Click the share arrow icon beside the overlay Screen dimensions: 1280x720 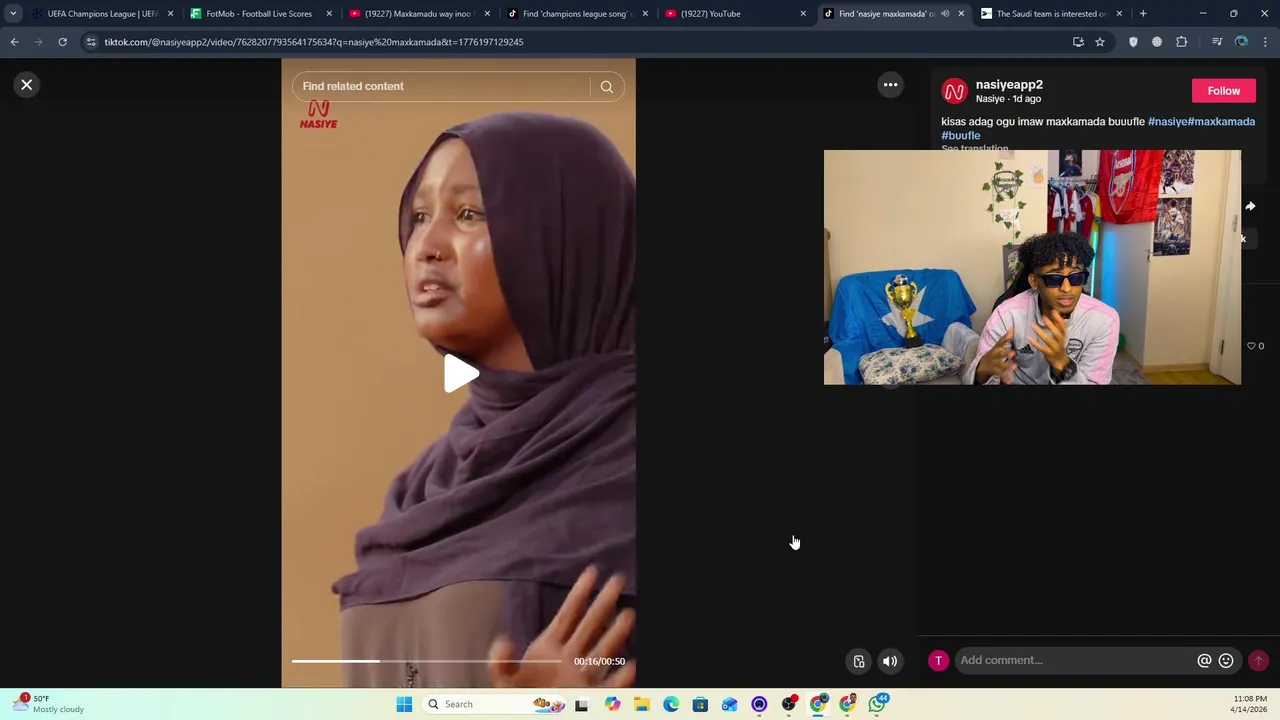click(1250, 206)
